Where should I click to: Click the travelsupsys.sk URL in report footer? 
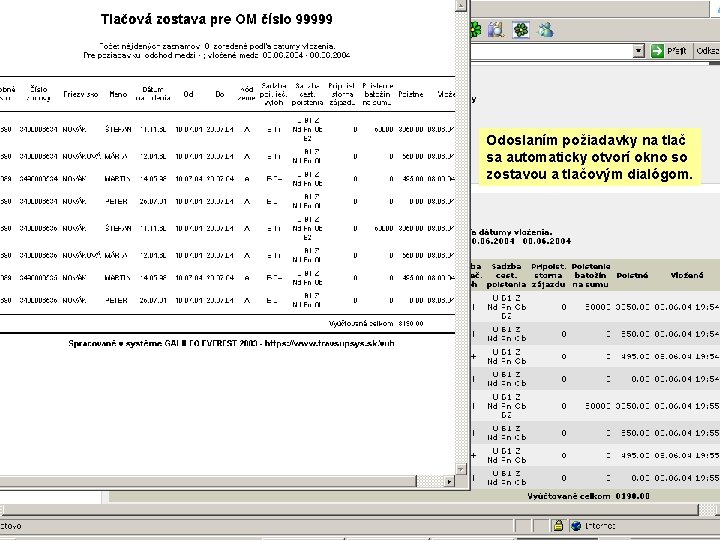tap(330, 343)
